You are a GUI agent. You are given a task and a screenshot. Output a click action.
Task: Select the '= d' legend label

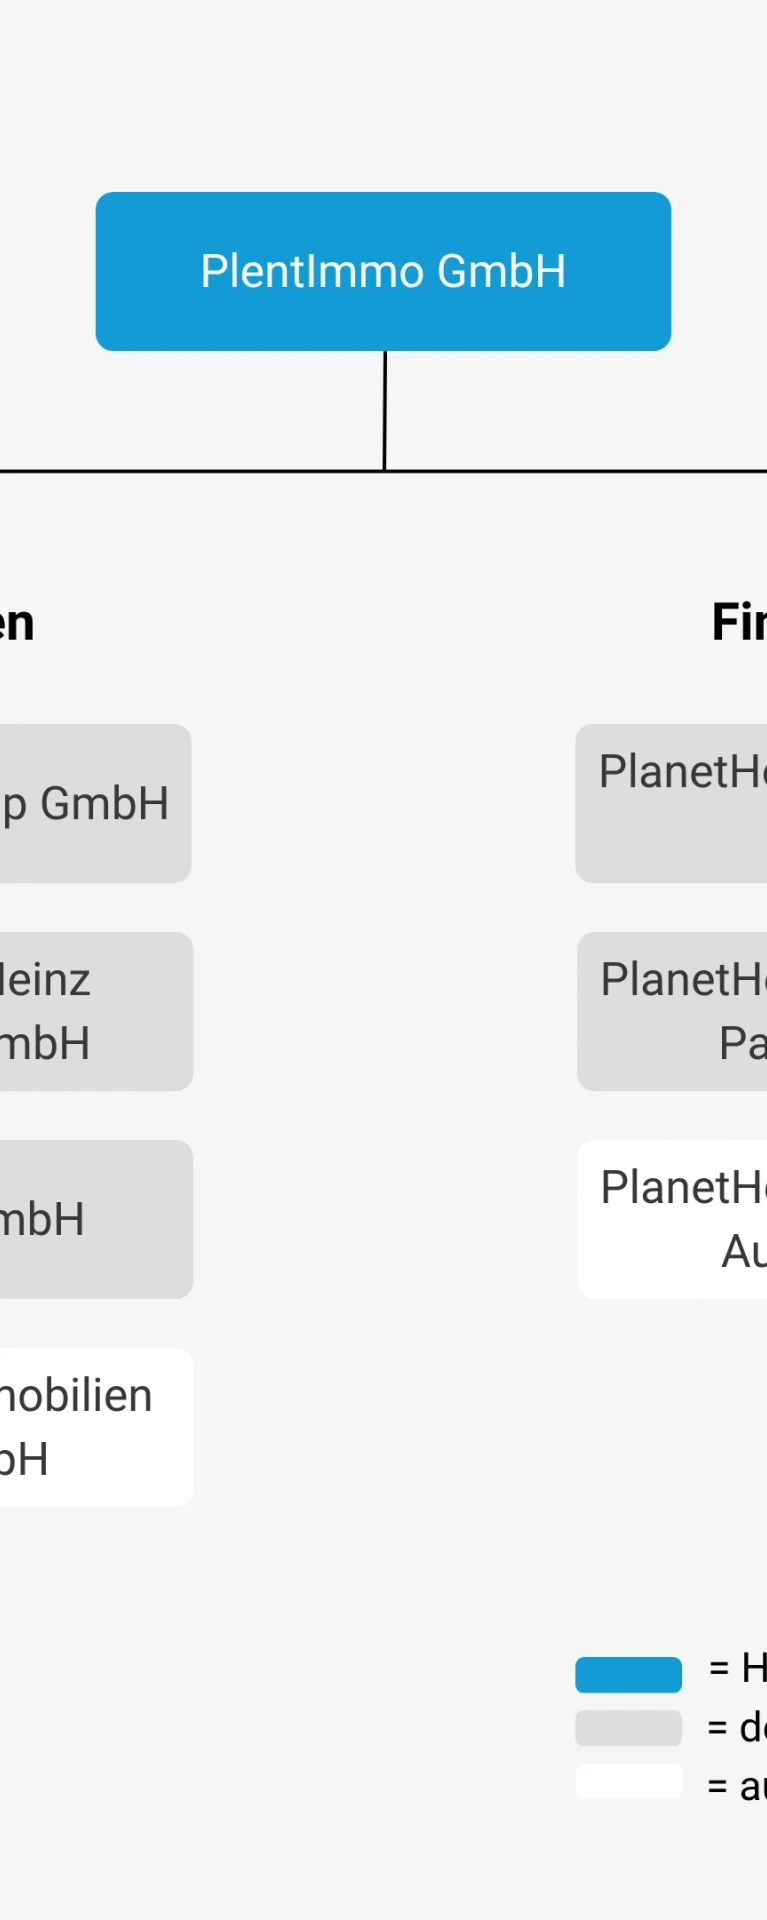click(x=737, y=1727)
